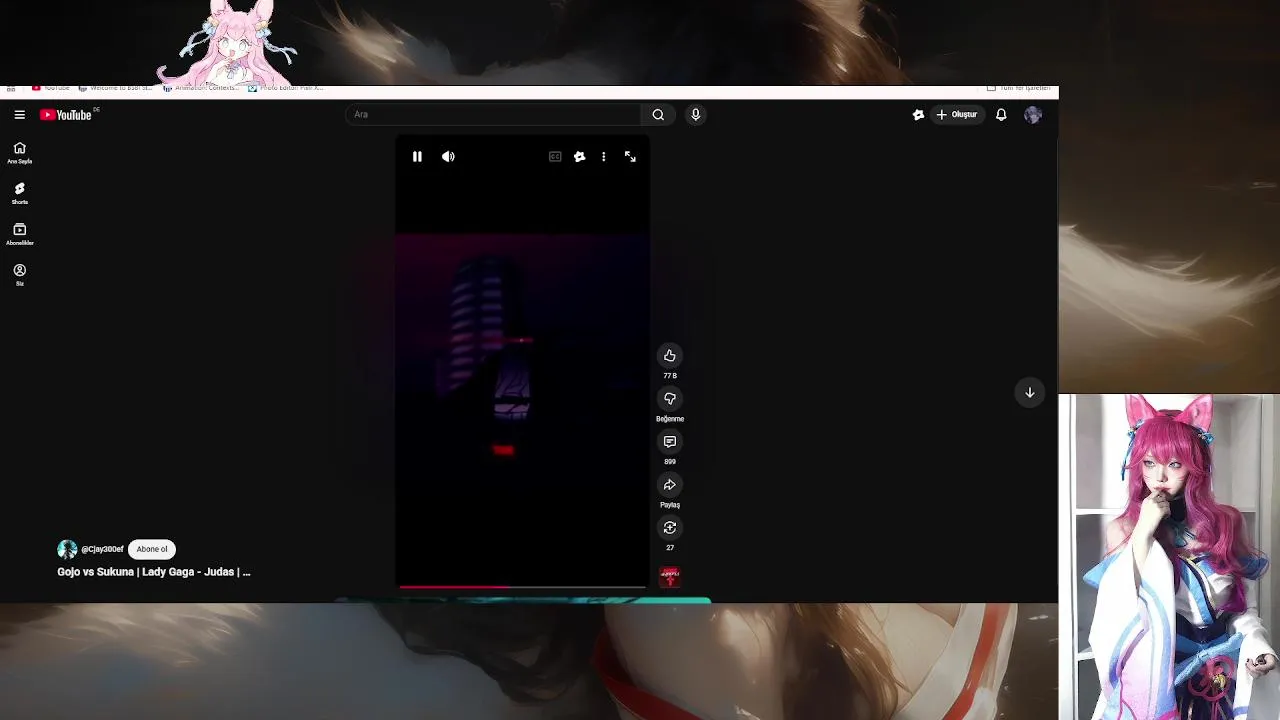Open the Animation Contexts bookmark
Screen dimensions: 1280x720
[x=200, y=88]
